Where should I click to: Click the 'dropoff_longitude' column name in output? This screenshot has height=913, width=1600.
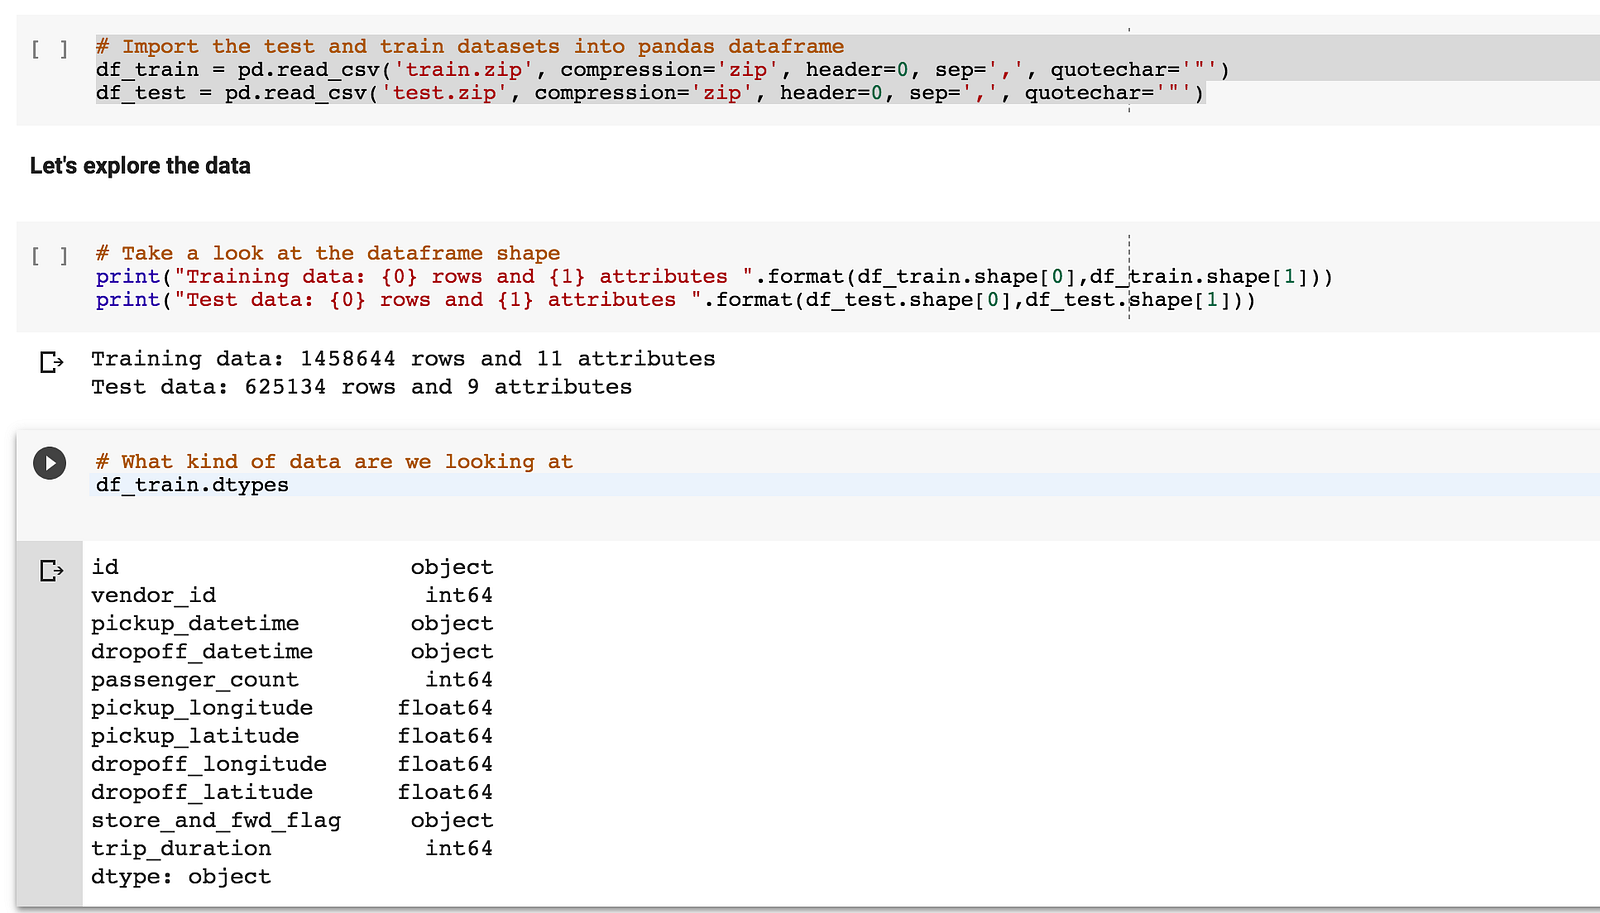click(x=209, y=764)
